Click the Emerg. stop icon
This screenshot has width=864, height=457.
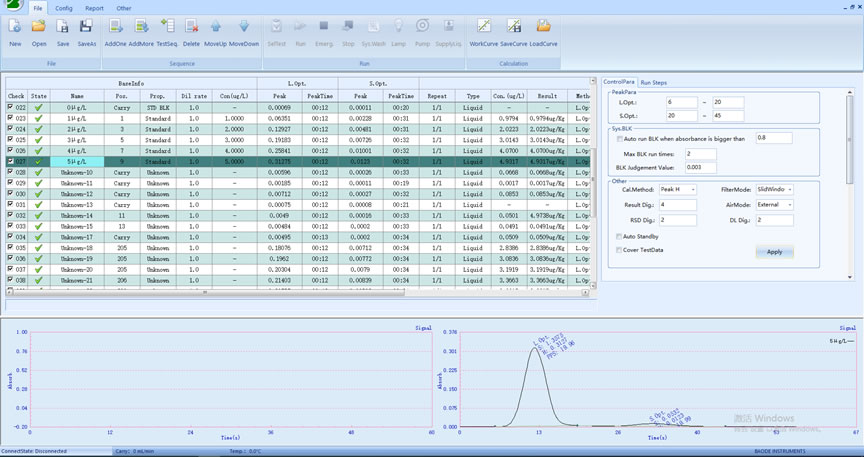(324, 26)
